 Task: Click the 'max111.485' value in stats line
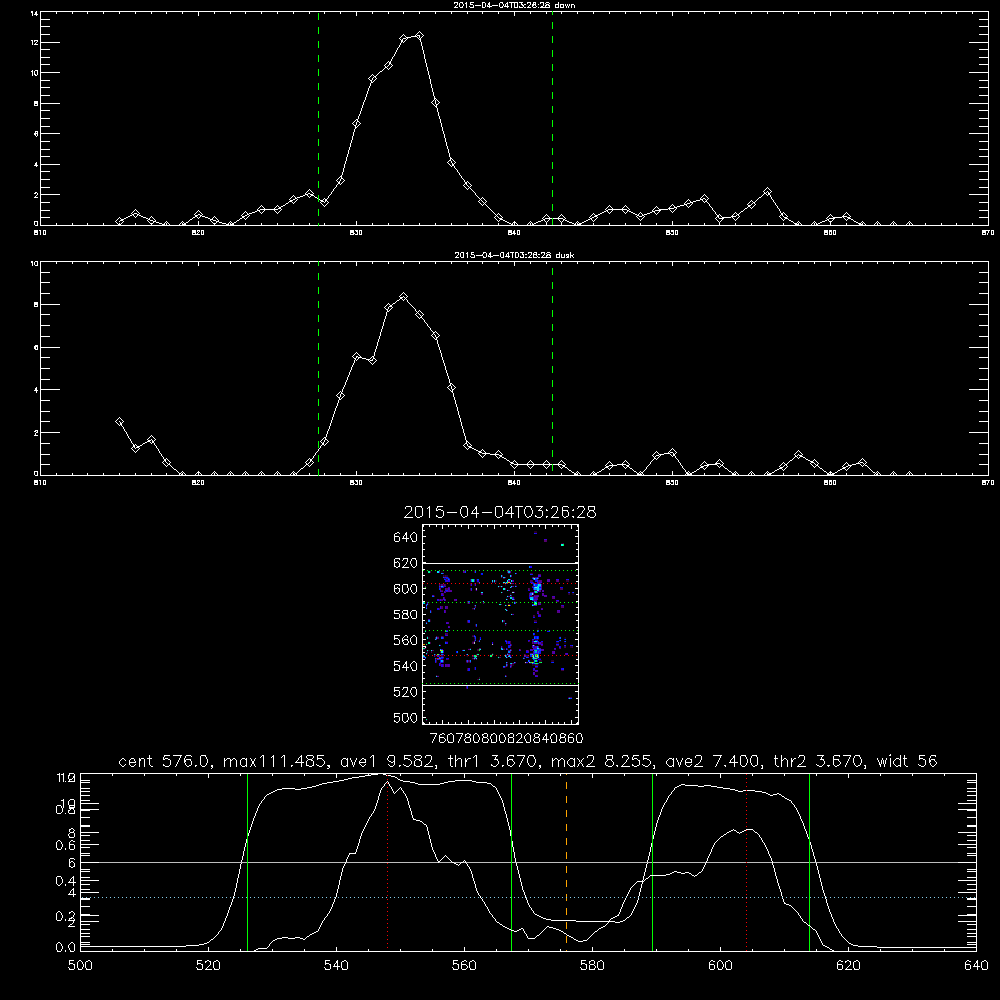[279, 761]
